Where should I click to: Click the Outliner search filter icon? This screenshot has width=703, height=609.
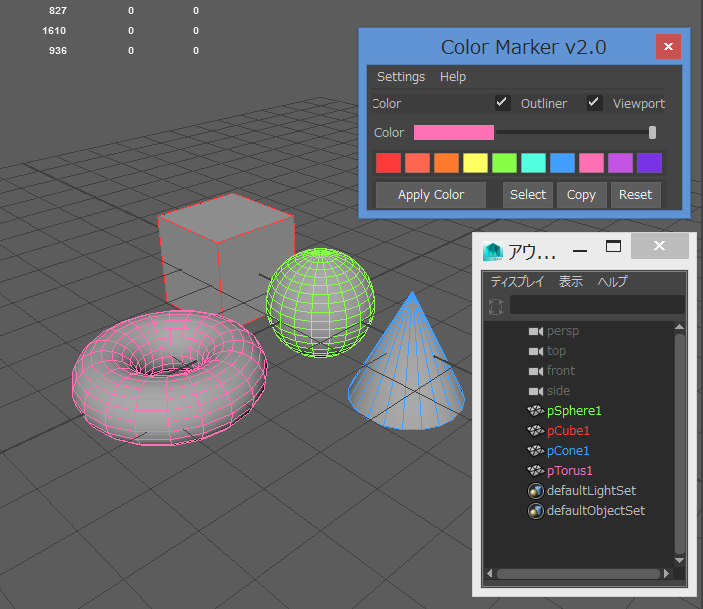496,307
